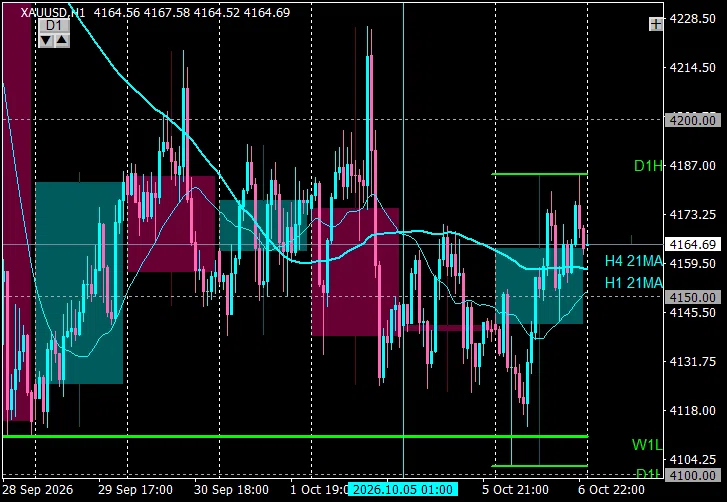Click the 29 Sep 17:00 time label

point(135,490)
